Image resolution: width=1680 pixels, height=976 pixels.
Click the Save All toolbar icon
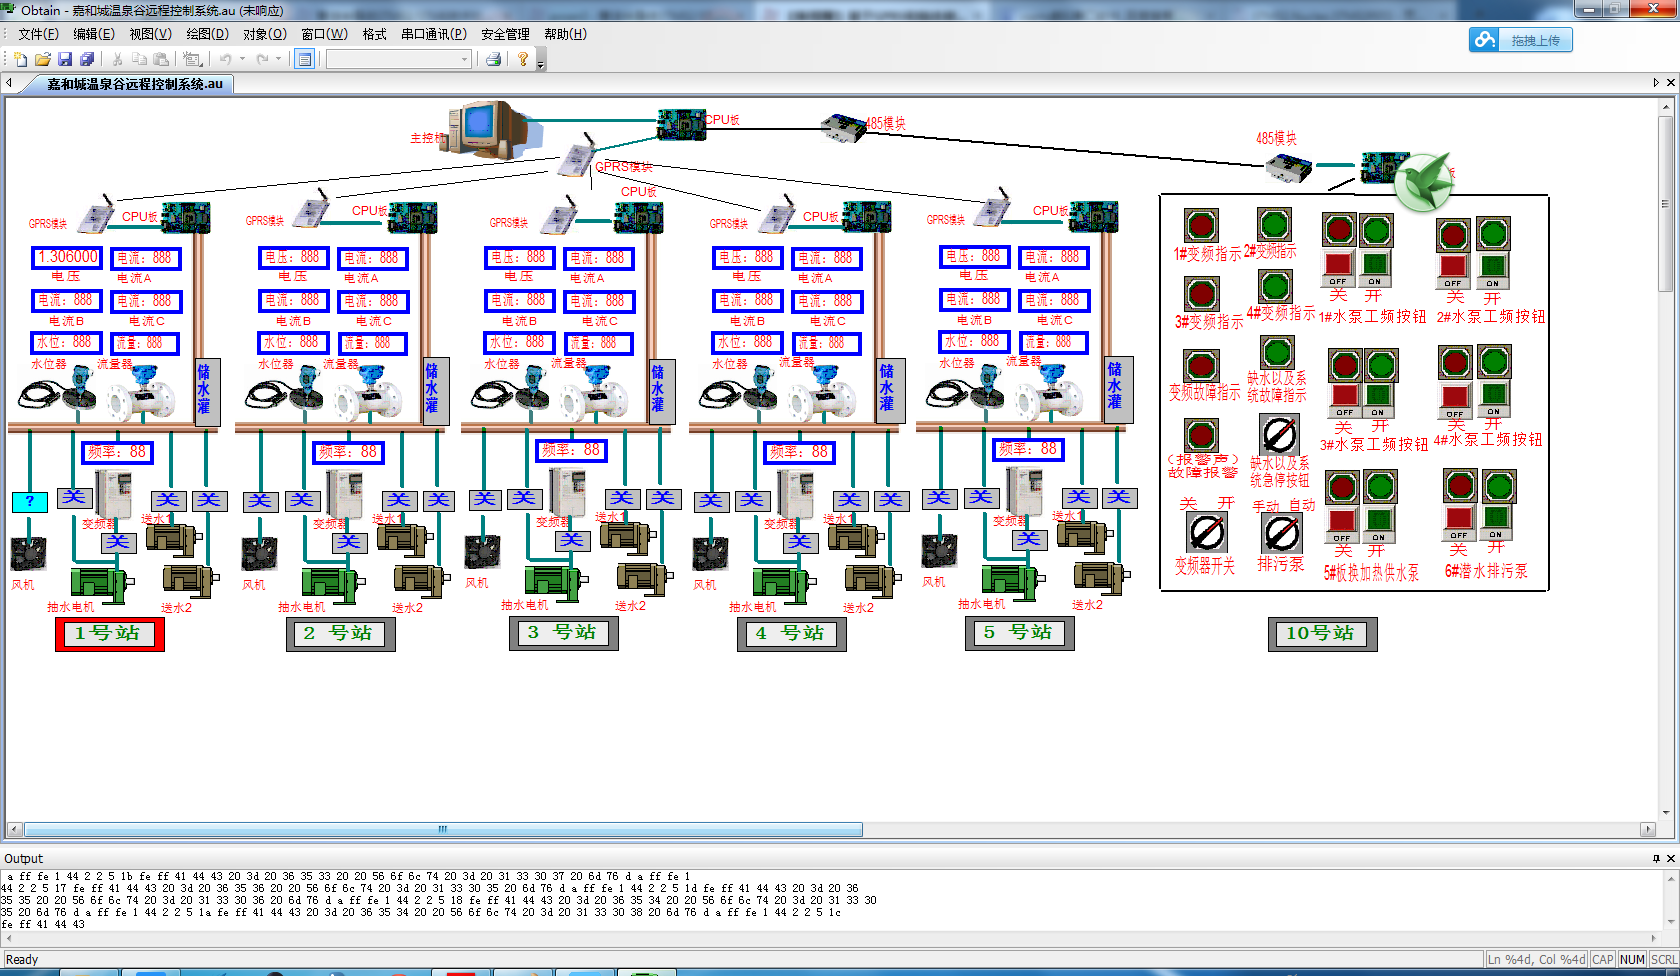87,59
